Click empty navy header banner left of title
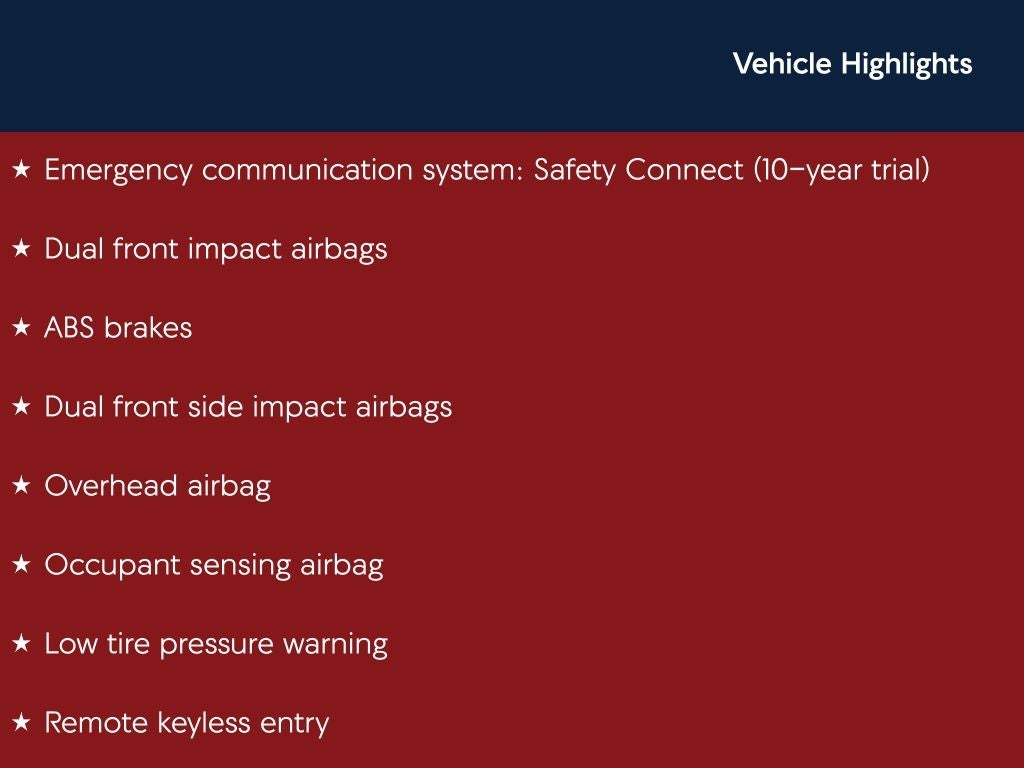Image resolution: width=1024 pixels, height=768 pixels. click(x=350, y=65)
